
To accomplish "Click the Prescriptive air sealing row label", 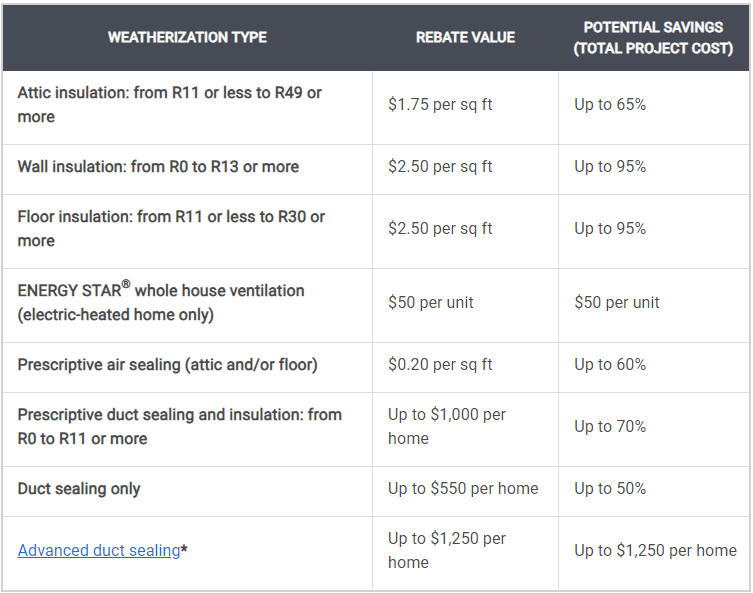I will click(168, 365).
